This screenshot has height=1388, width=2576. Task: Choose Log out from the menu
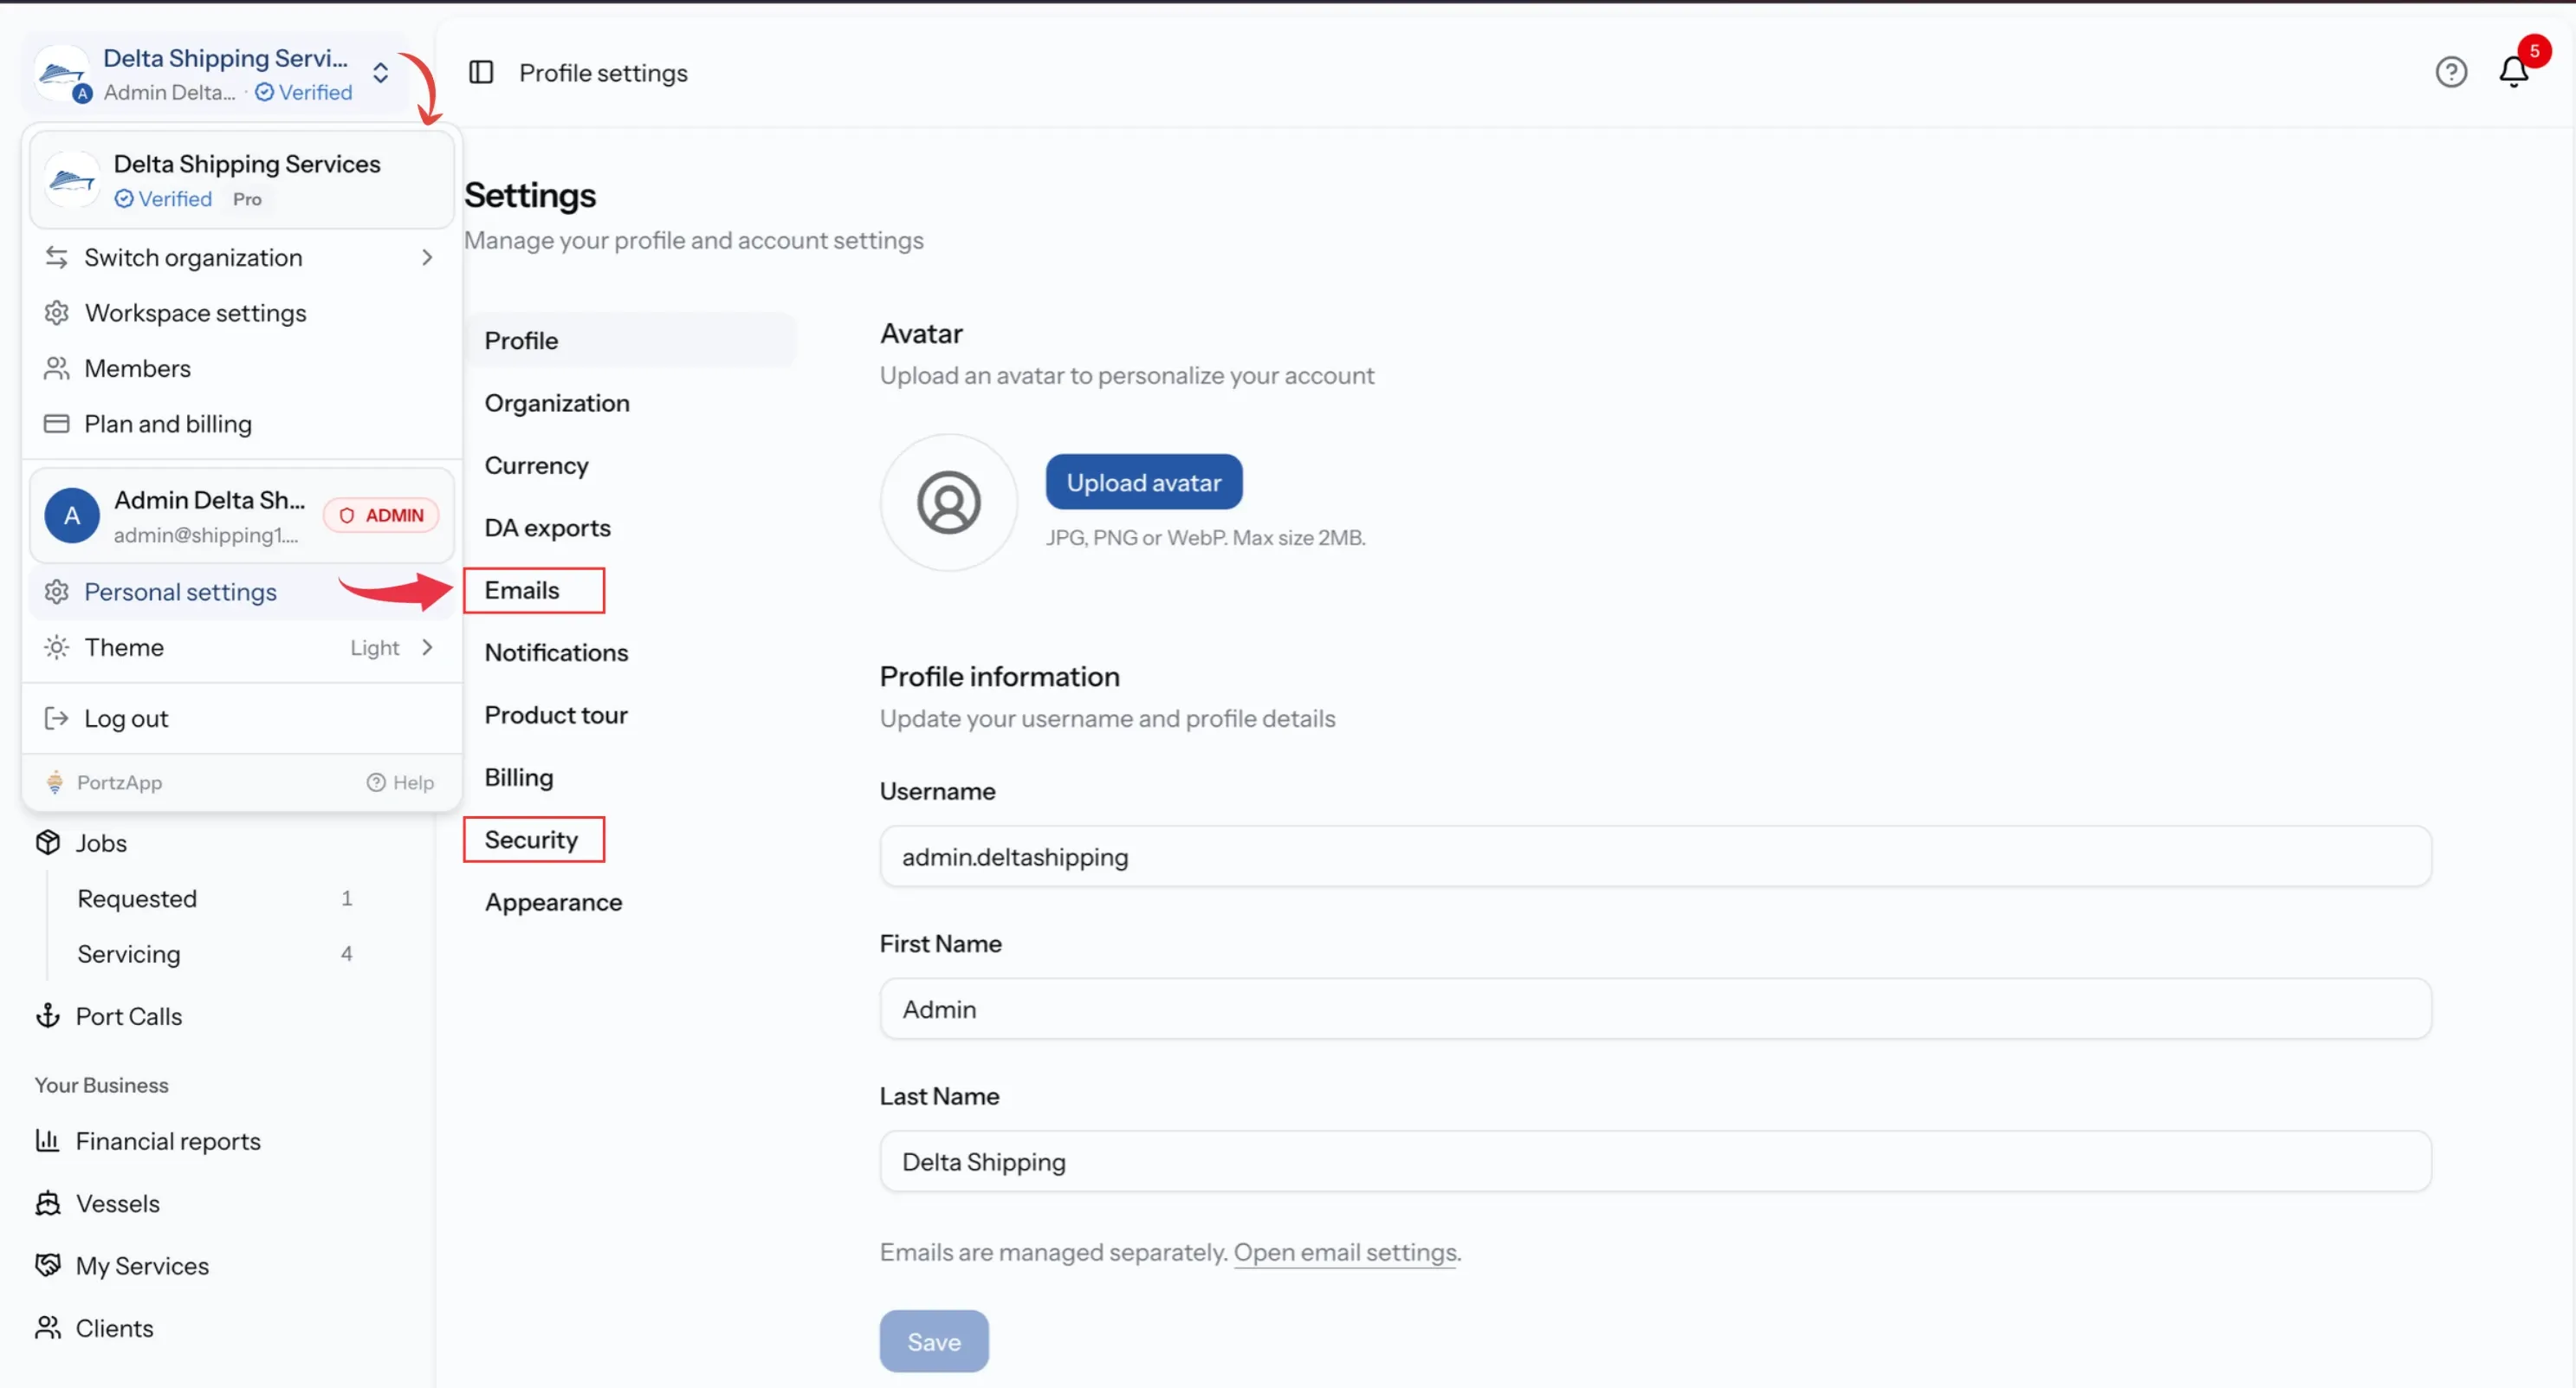pyautogui.click(x=241, y=718)
